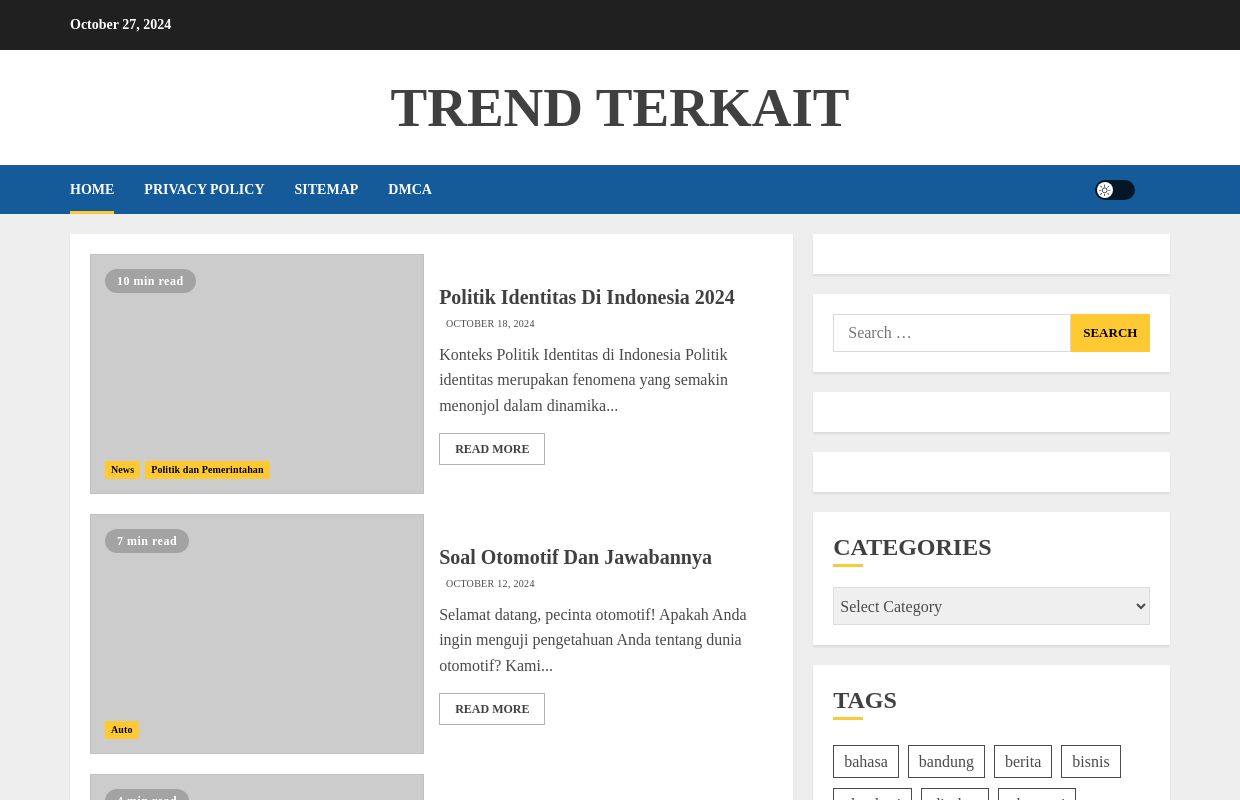The image size is (1240, 800).
Task: Select the berita tag
Action: click(x=1023, y=762)
